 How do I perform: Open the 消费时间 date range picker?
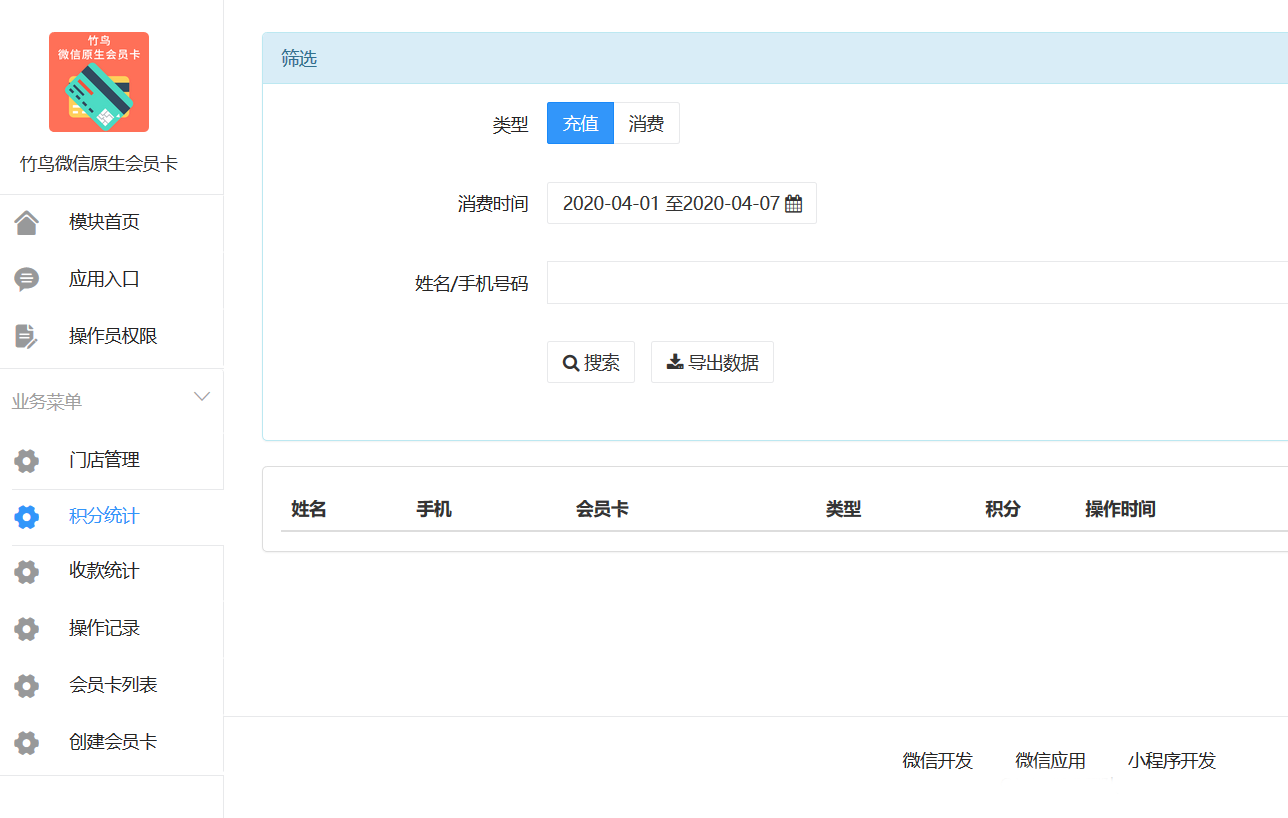coord(682,203)
